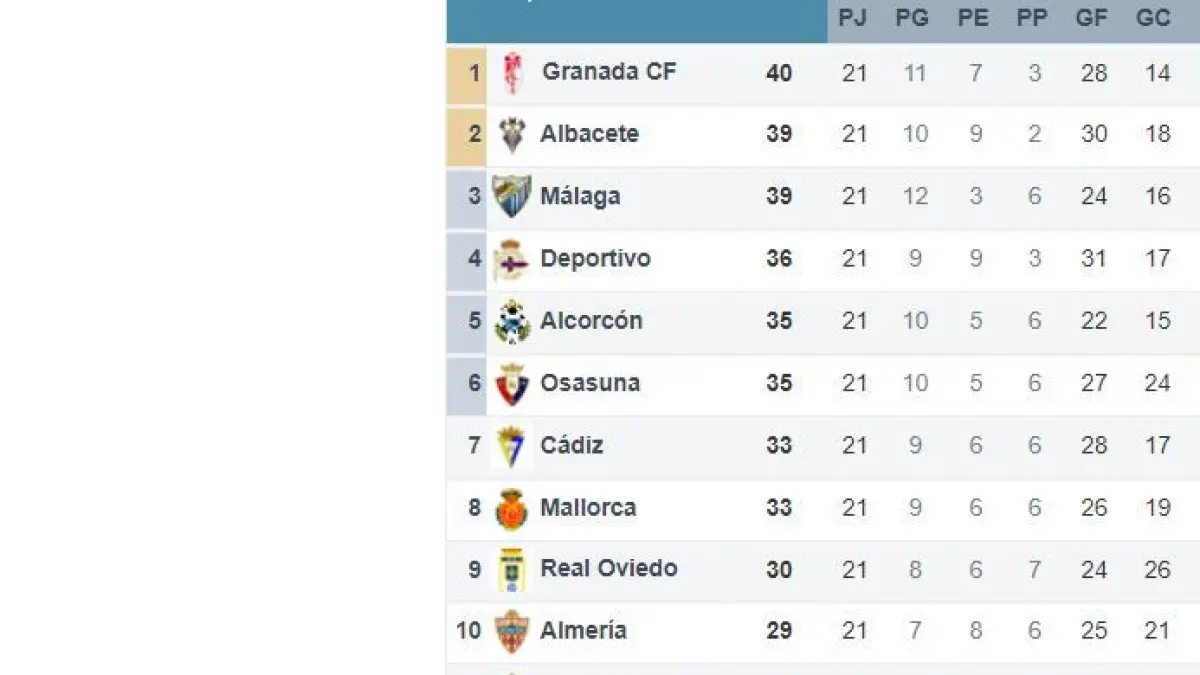
Task: Select the Deportivo team name
Action: coord(595,258)
